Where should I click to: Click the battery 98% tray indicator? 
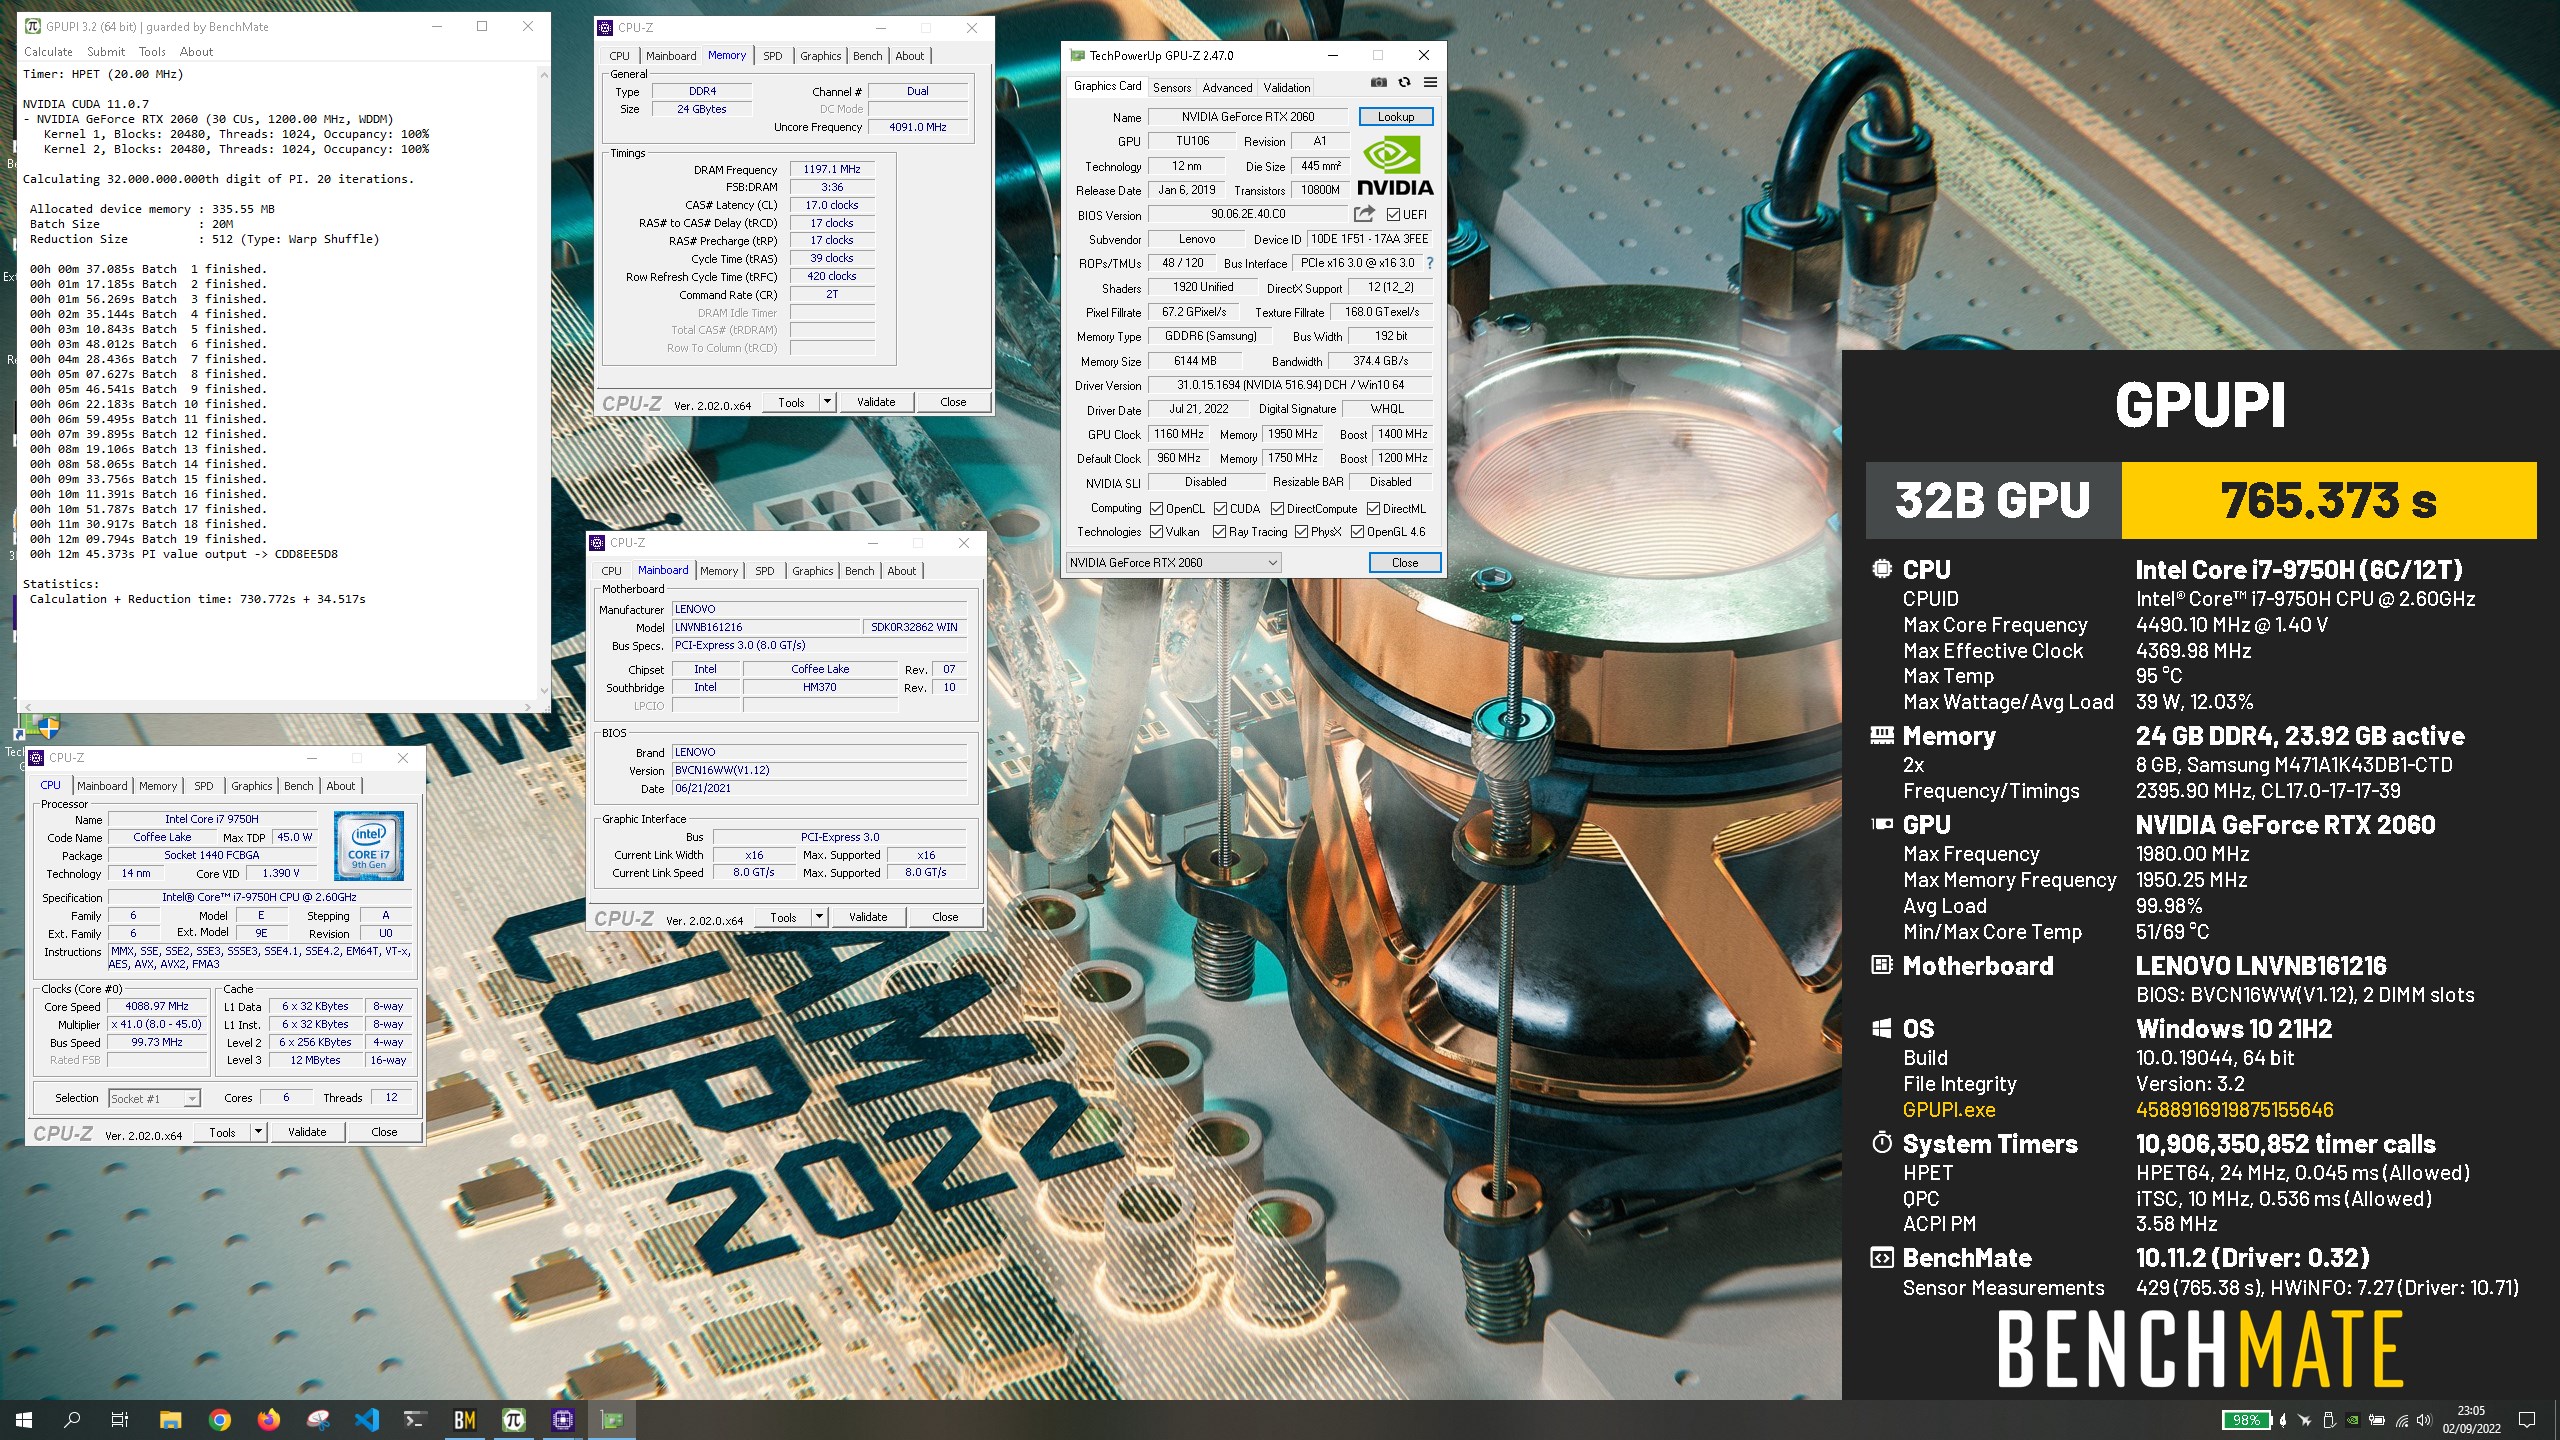click(2247, 1420)
